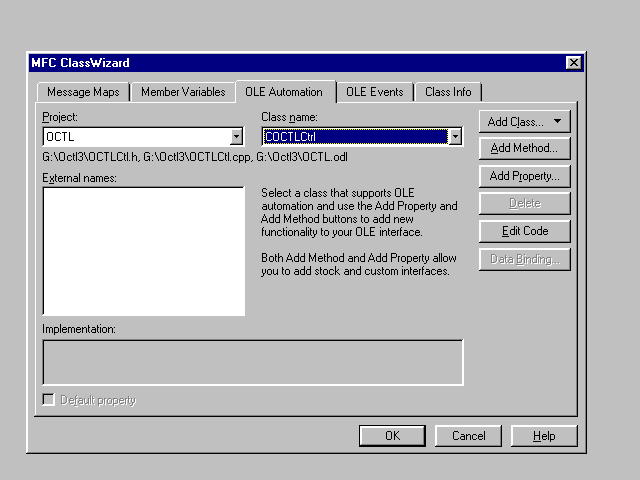Click the greyed-out Delete button

[x=524, y=203]
